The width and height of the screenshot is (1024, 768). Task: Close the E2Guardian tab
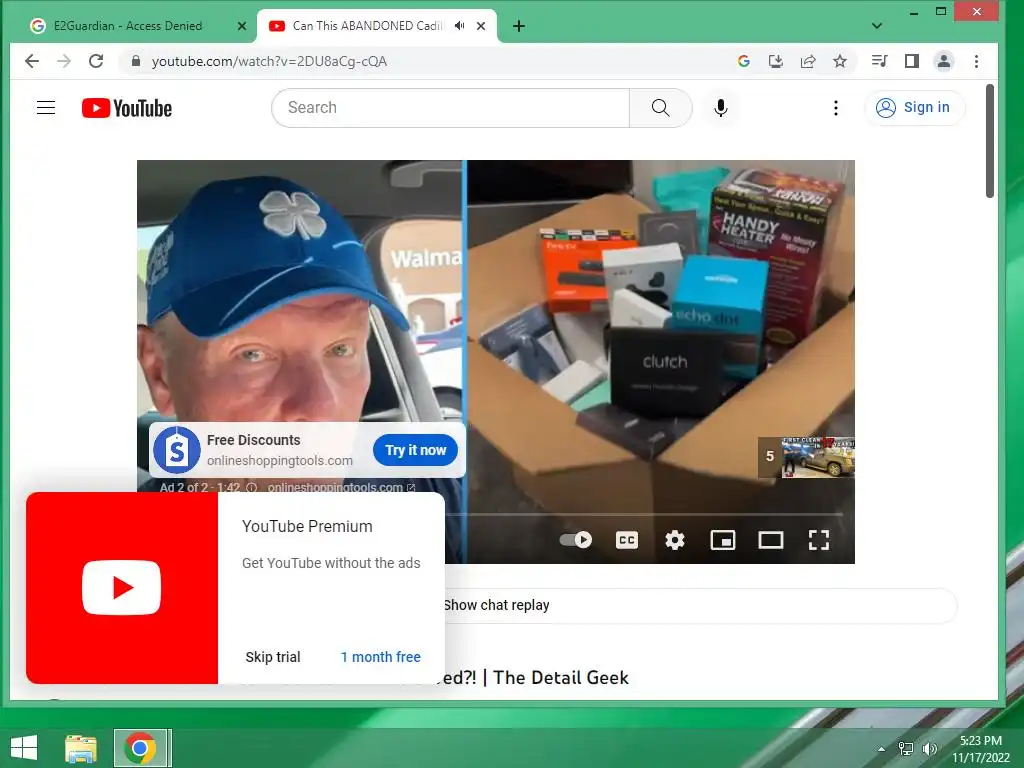242,26
